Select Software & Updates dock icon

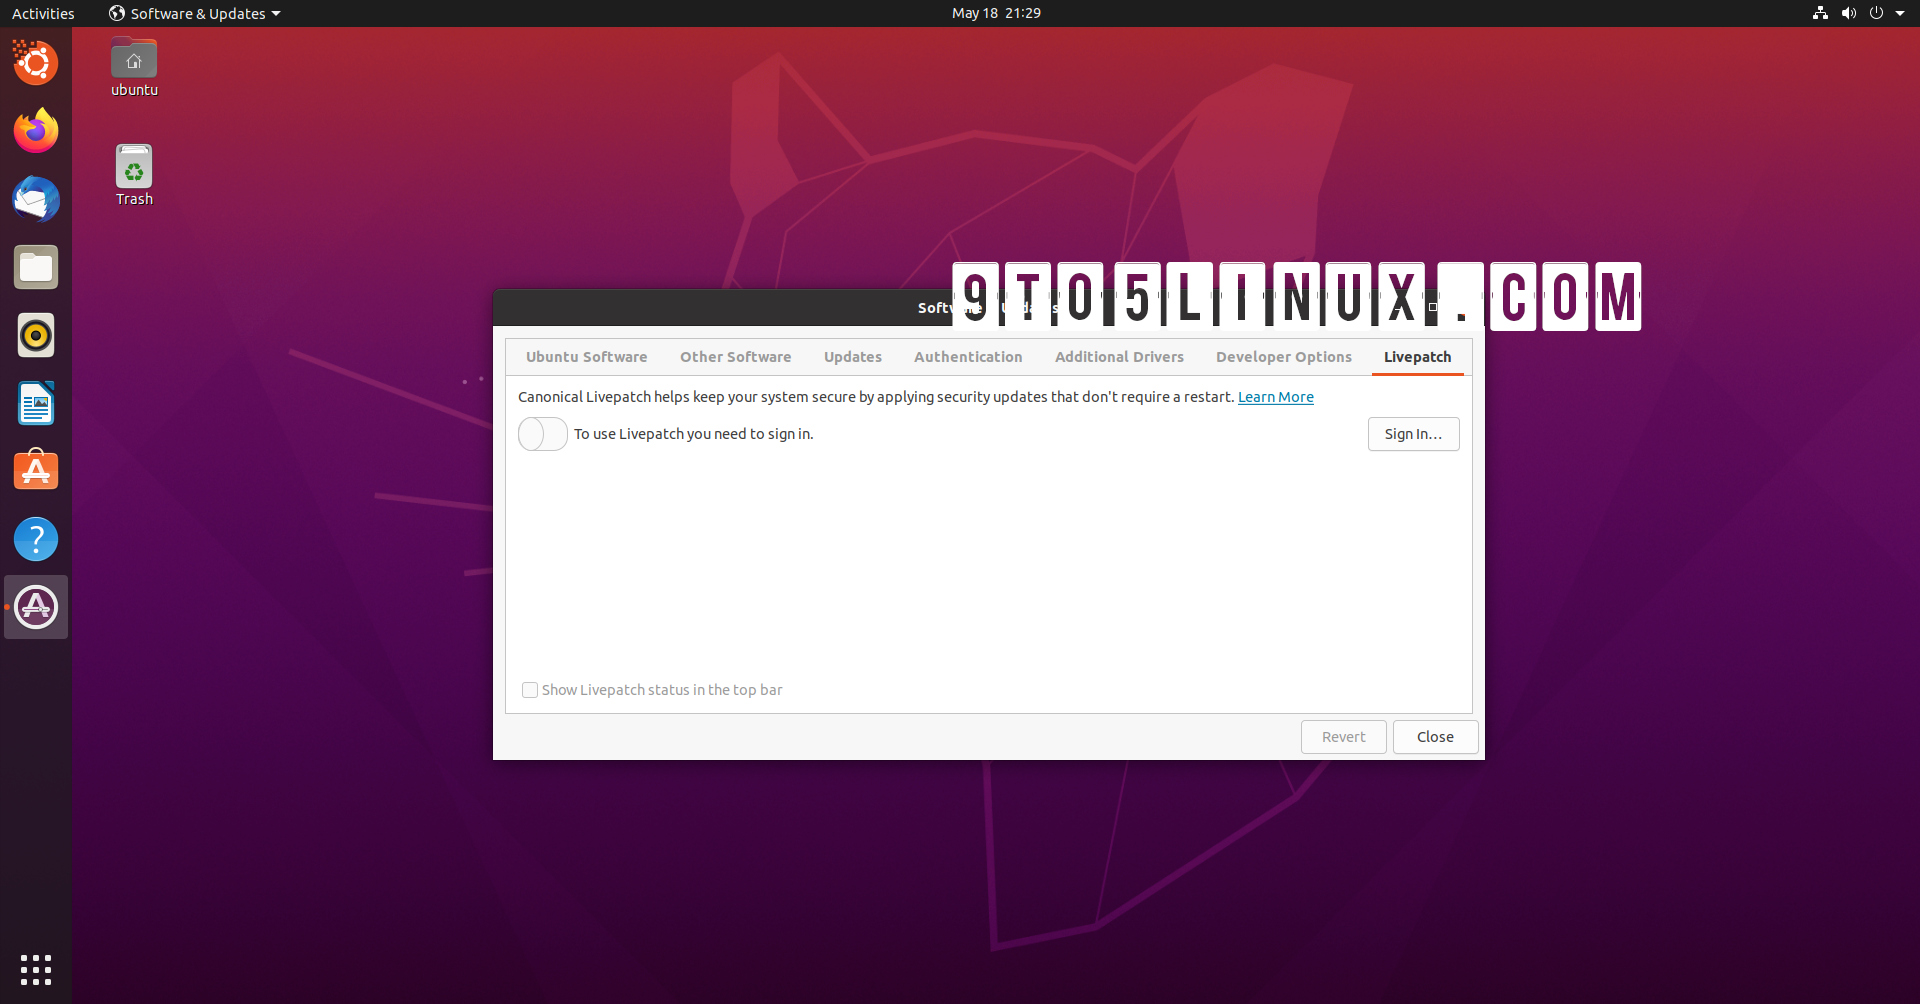[36, 607]
